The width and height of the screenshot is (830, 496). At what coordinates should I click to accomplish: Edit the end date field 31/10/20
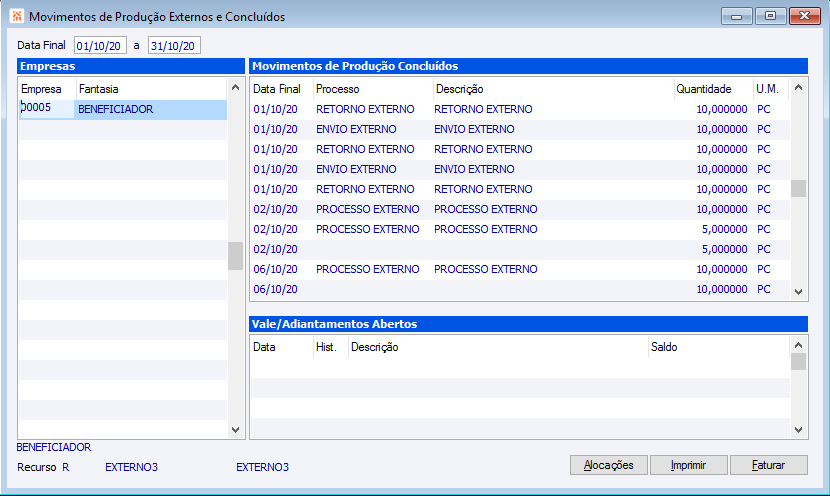pyautogui.click(x=174, y=46)
